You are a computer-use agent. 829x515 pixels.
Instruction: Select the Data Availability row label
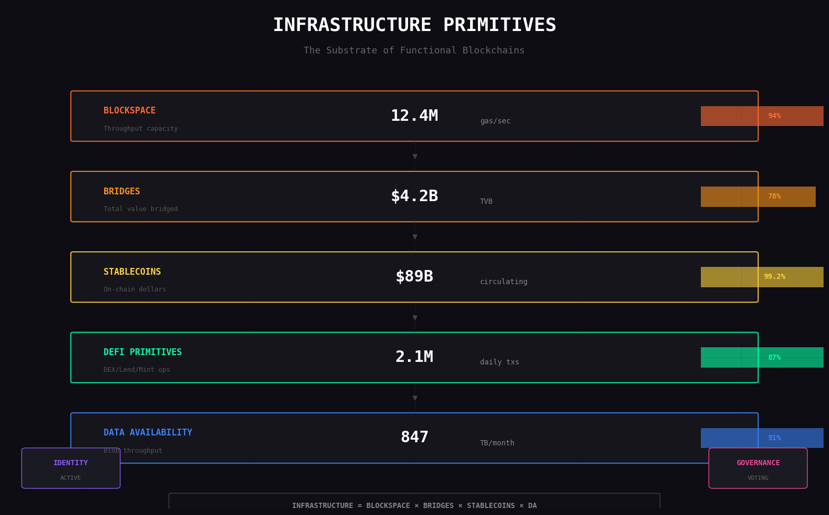(148, 433)
